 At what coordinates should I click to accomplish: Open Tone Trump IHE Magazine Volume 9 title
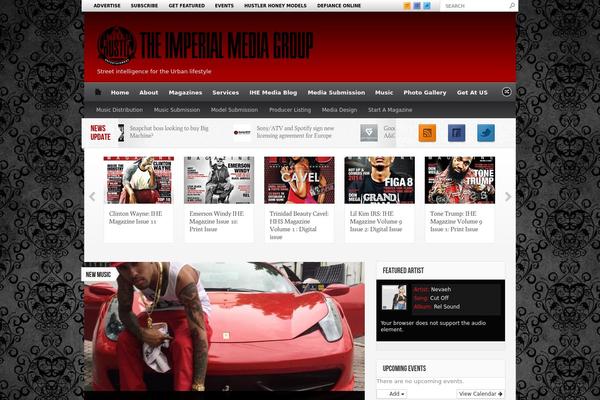(x=456, y=221)
